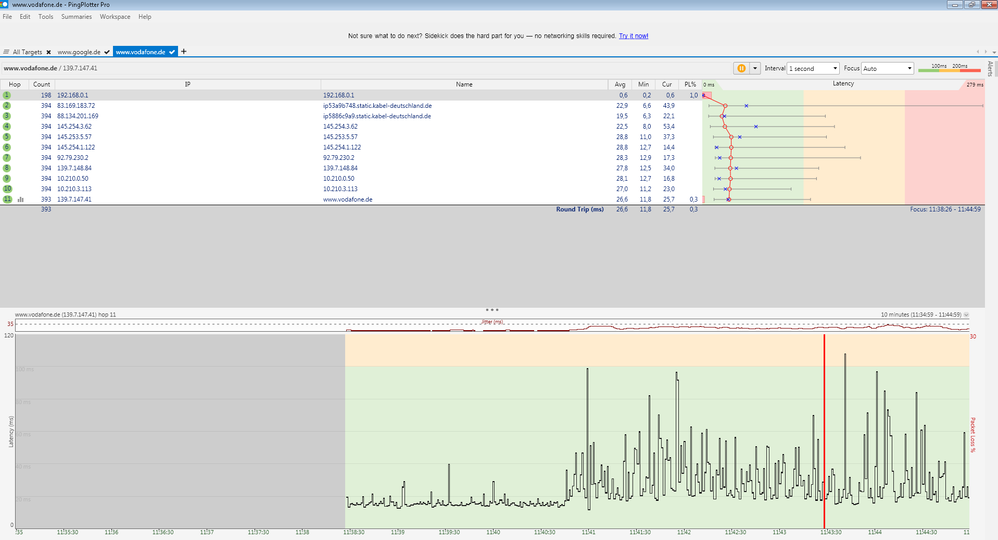
Task: Open the Interval dropdown showing 1 second
Action: (813, 68)
